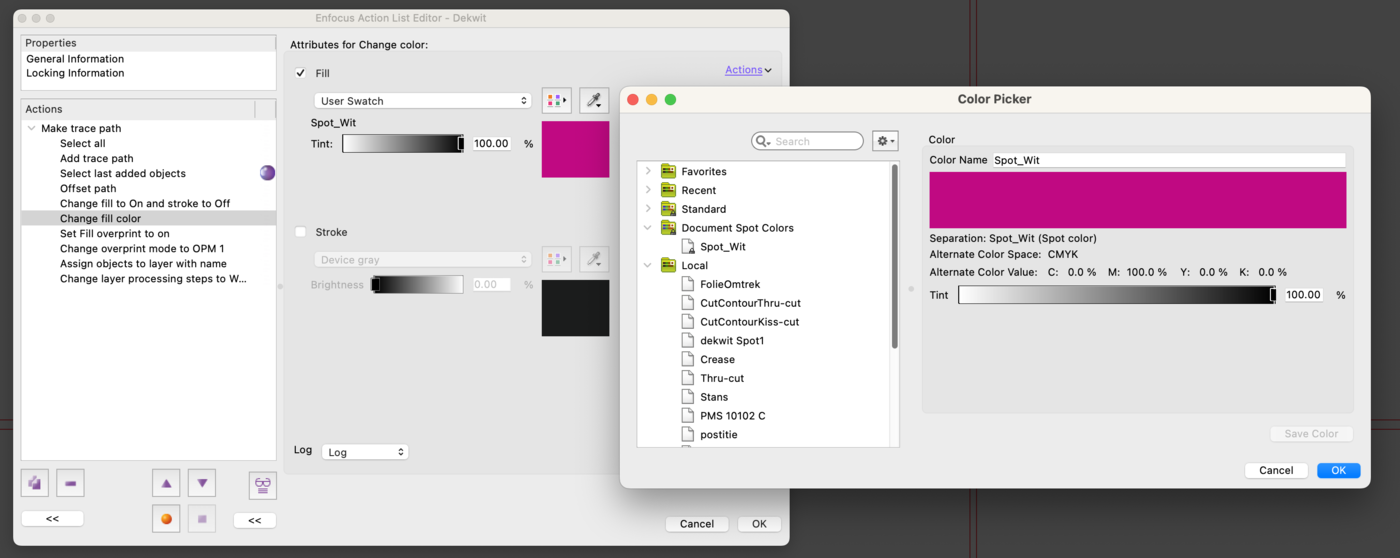
Task: Click the Local folder icon
Action: pyautogui.click(x=668, y=265)
